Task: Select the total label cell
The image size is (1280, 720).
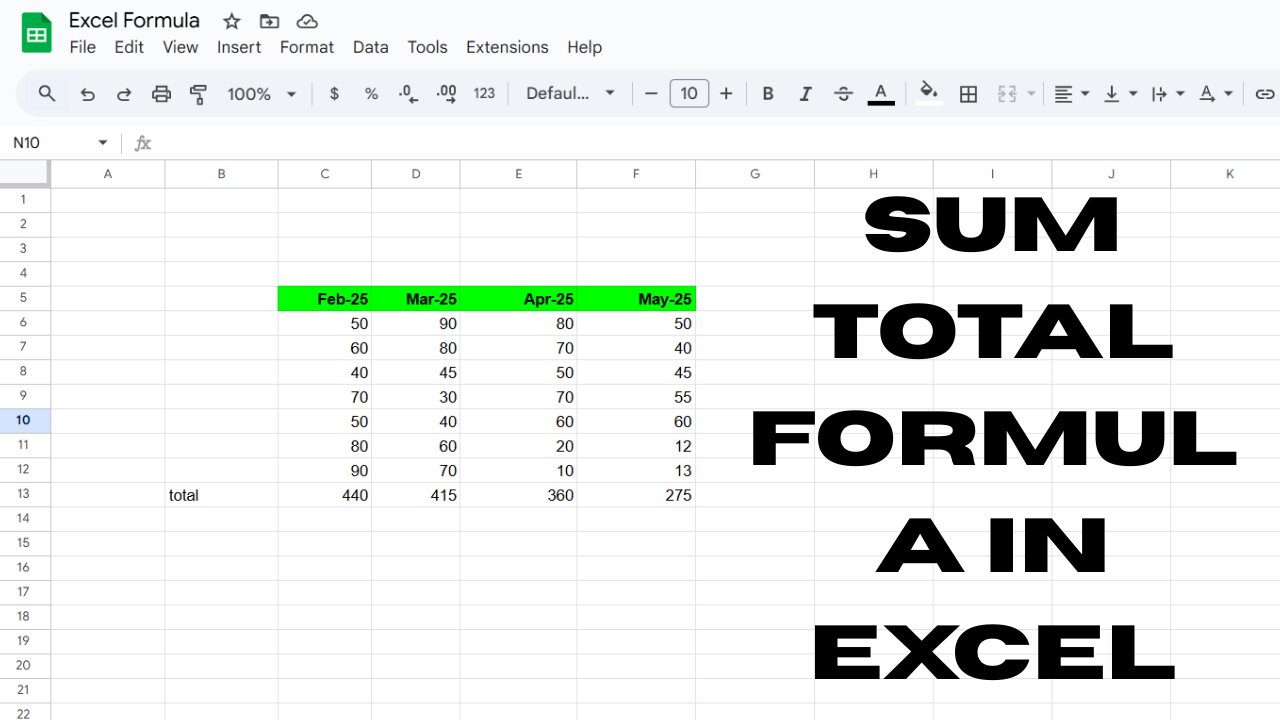Action: 221,494
